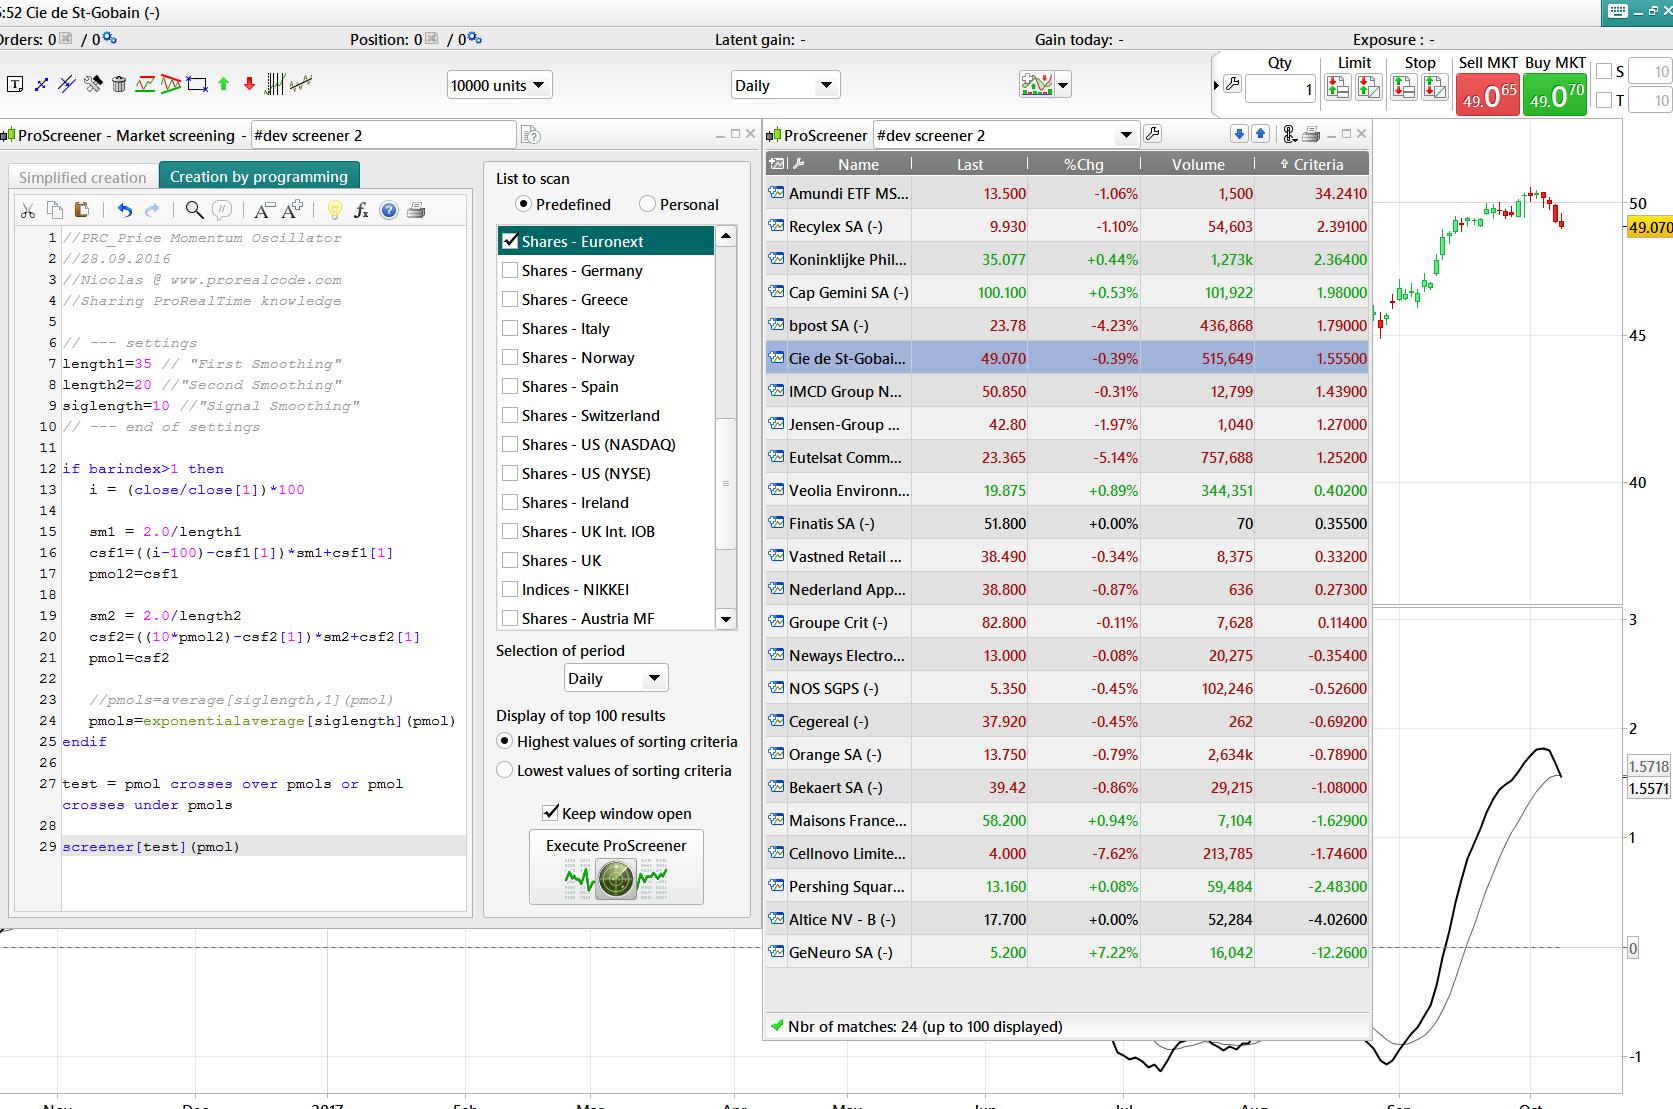Increase the editor font size
Screen dimensions: 1673x1109
pos(292,210)
